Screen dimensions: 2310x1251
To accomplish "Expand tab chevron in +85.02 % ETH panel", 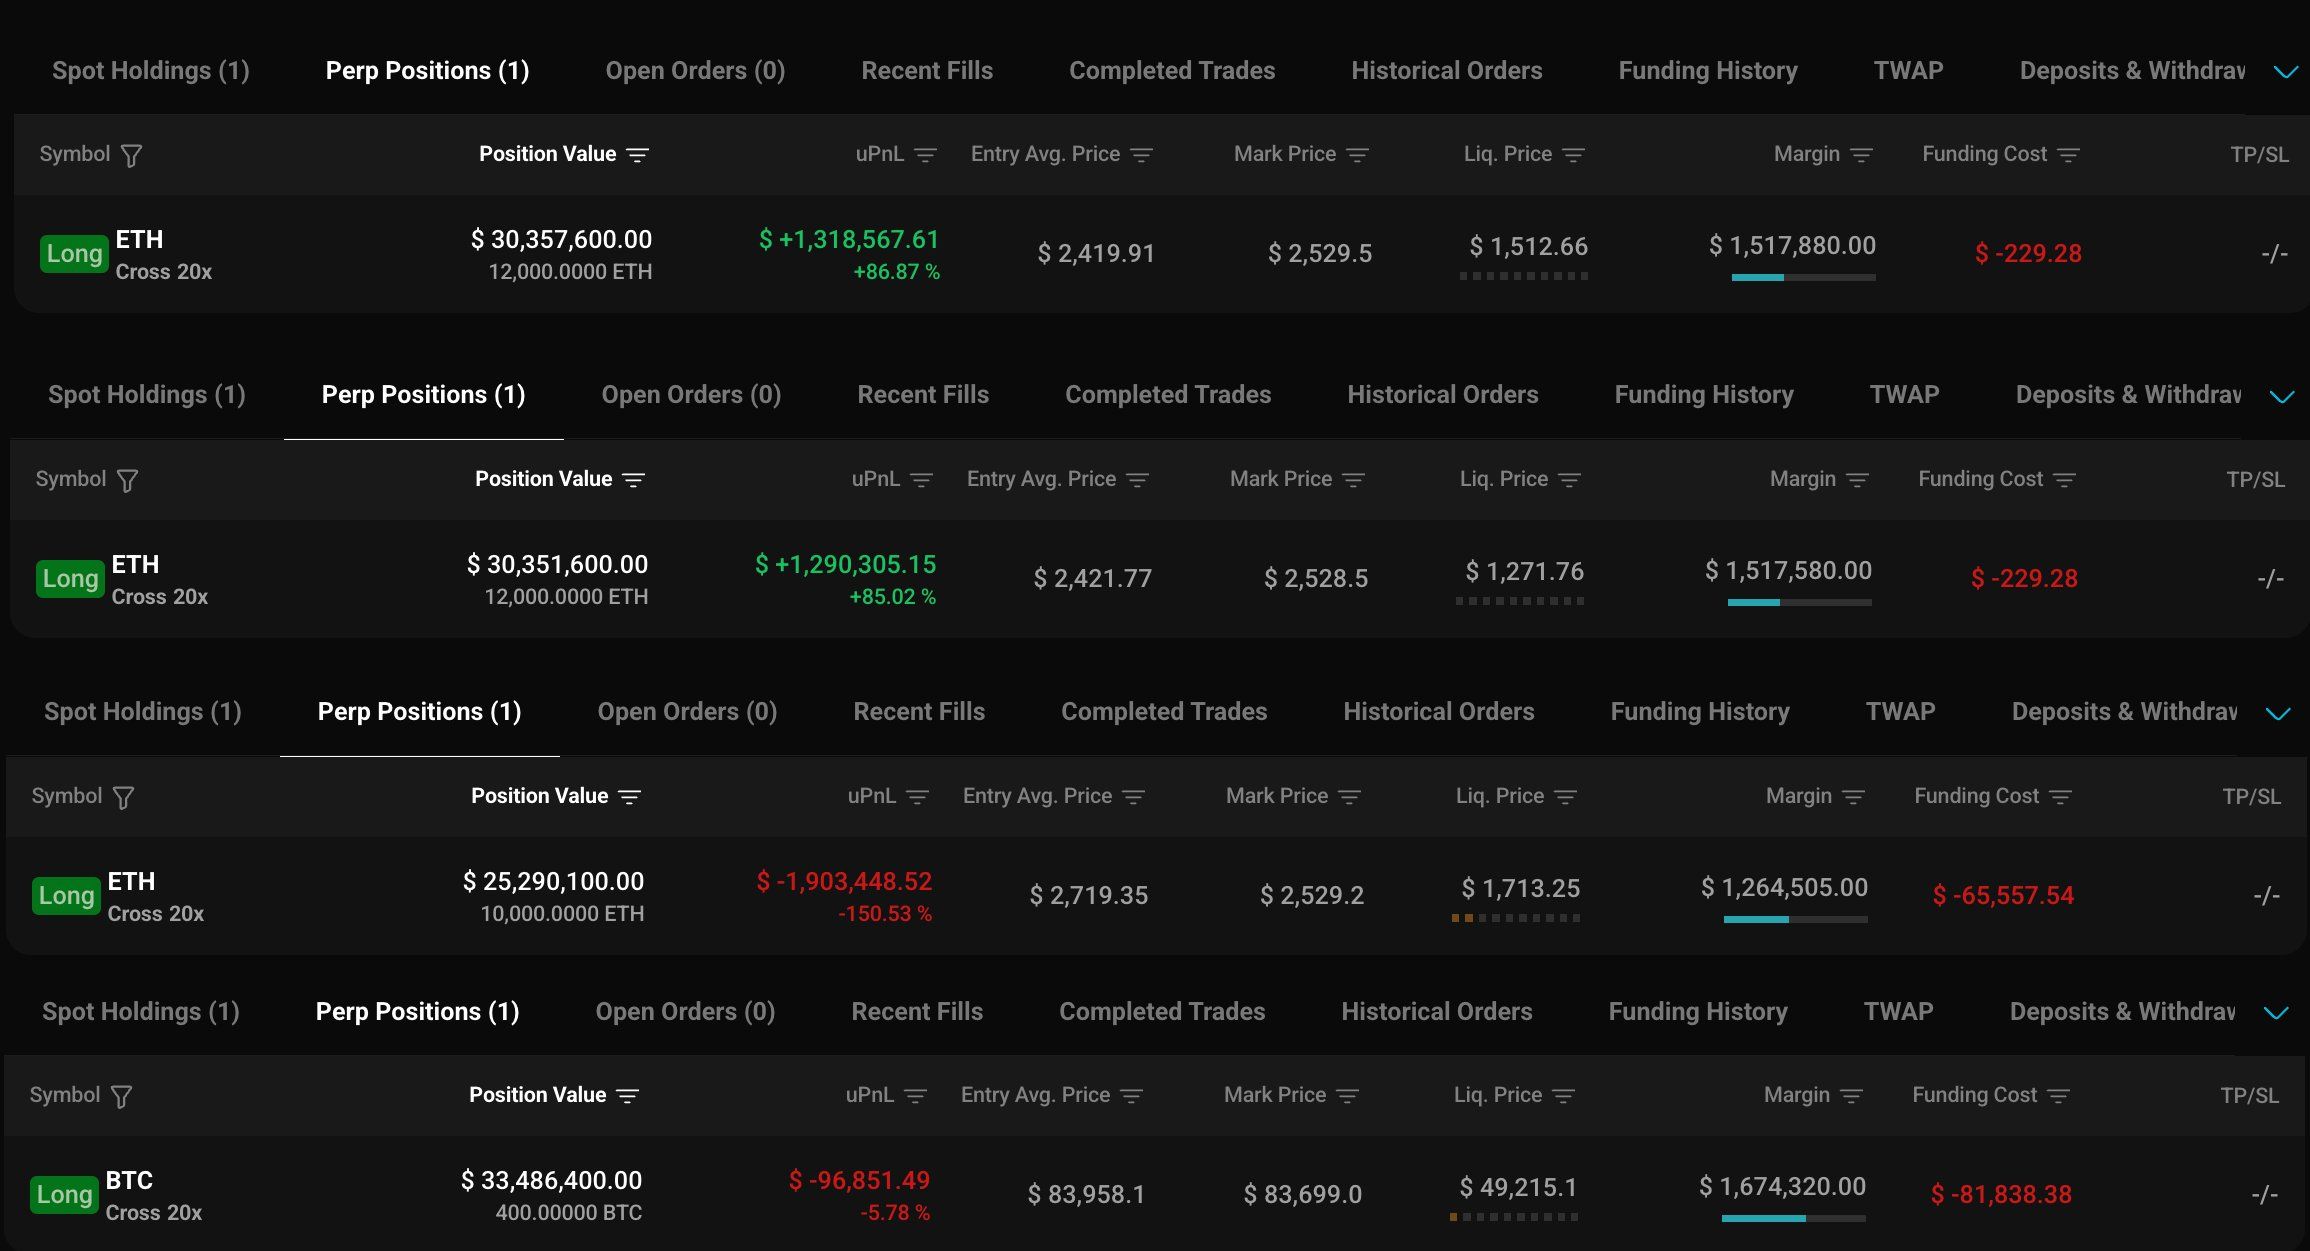I will click(x=2281, y=397).
